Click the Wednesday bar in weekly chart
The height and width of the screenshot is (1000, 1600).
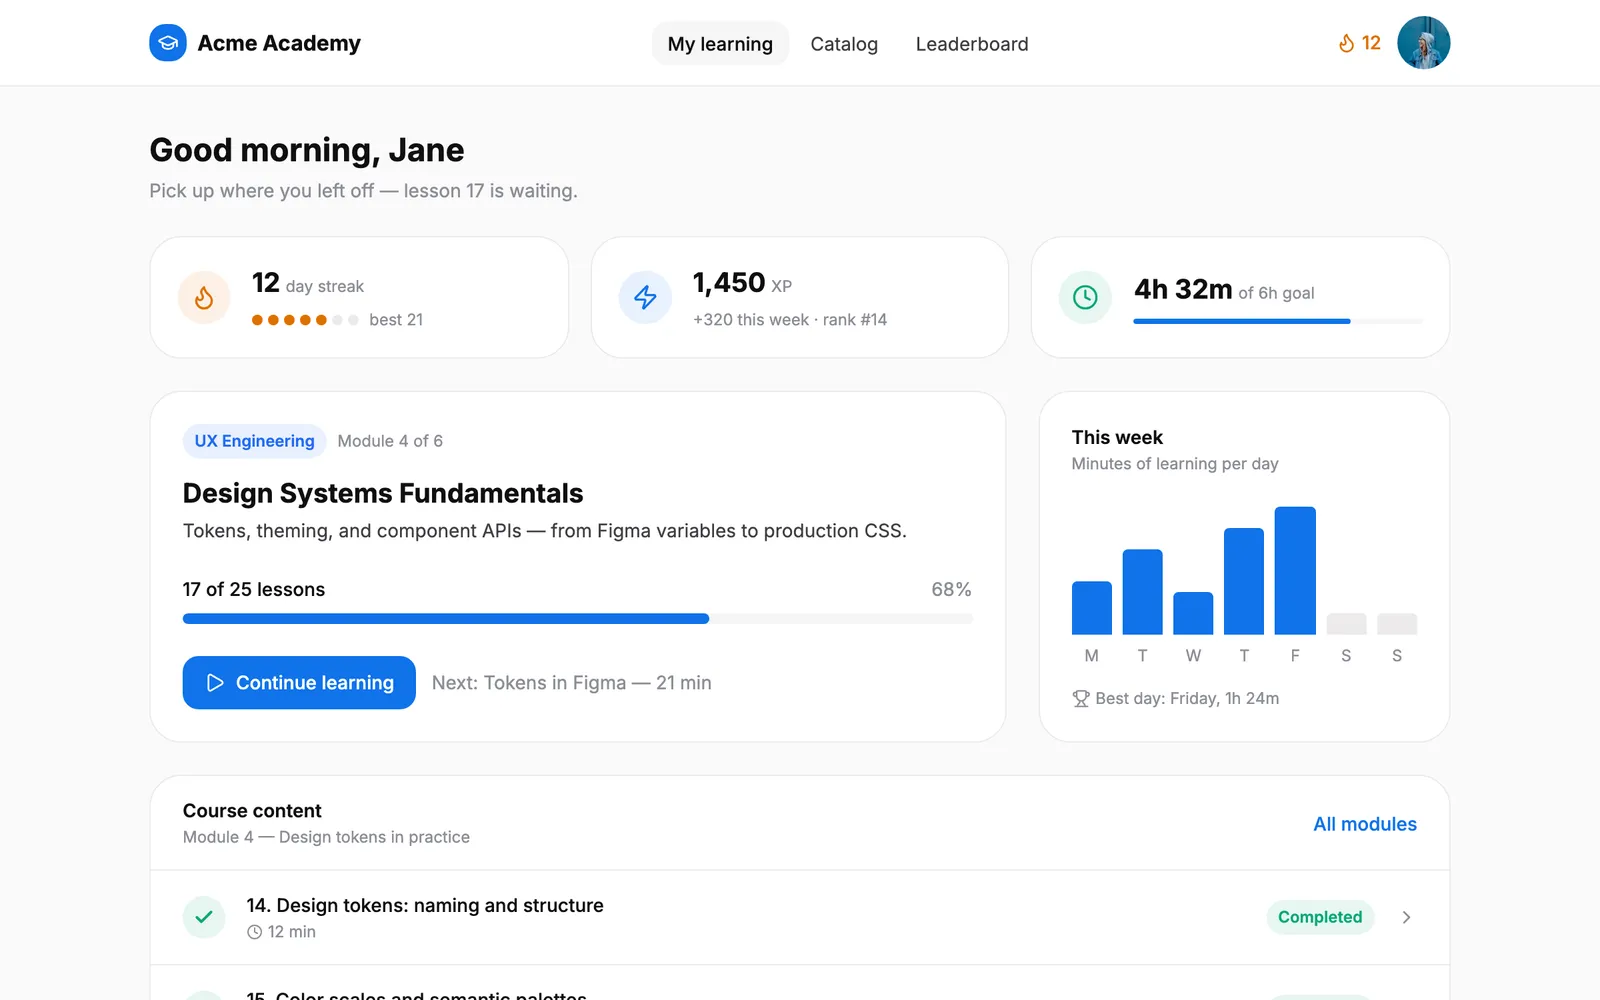click(x=1193, y=613)
